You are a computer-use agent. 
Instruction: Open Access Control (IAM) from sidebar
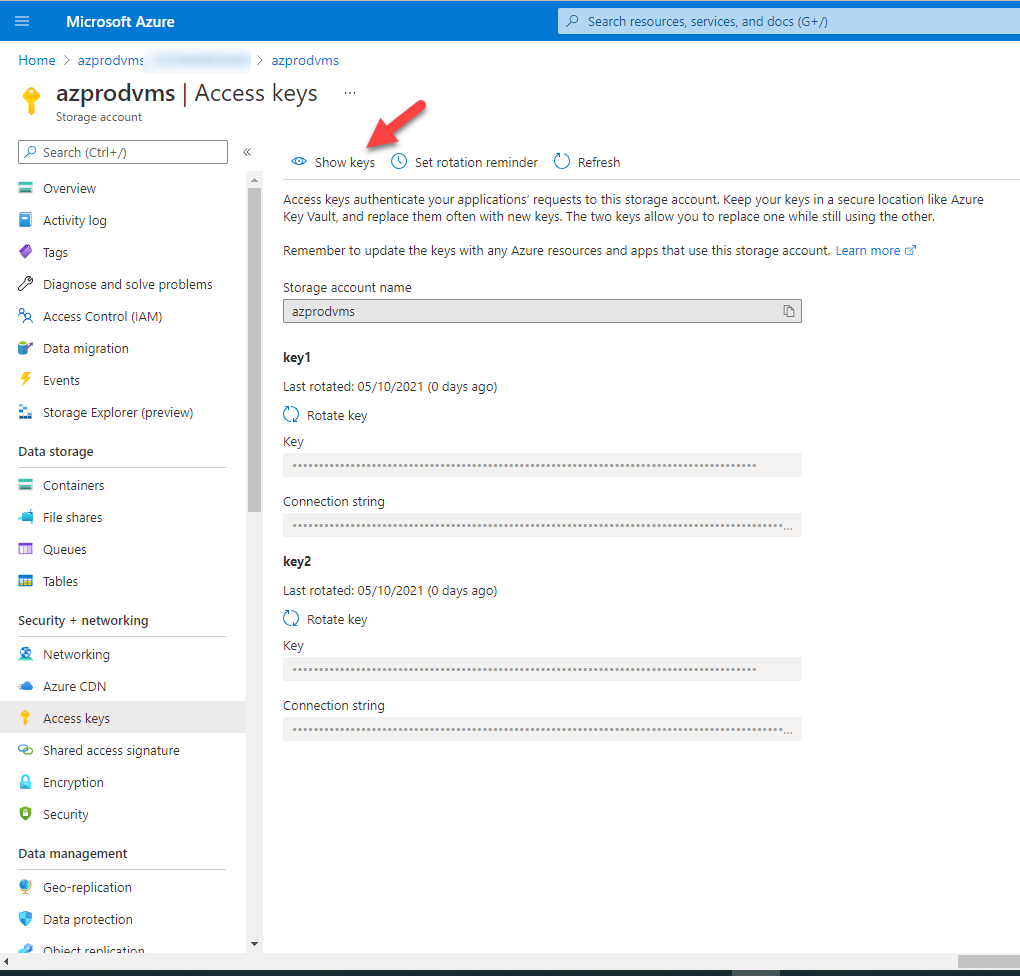[x=102, y=316]
